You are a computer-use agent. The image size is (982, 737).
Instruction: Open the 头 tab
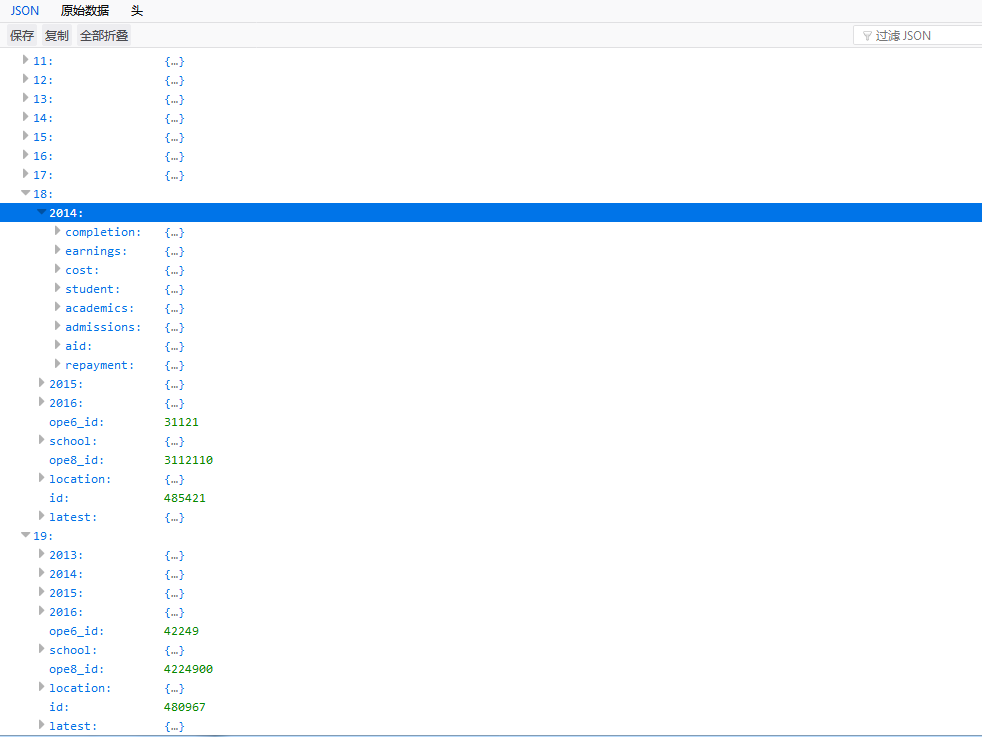[x=137, y=11]
